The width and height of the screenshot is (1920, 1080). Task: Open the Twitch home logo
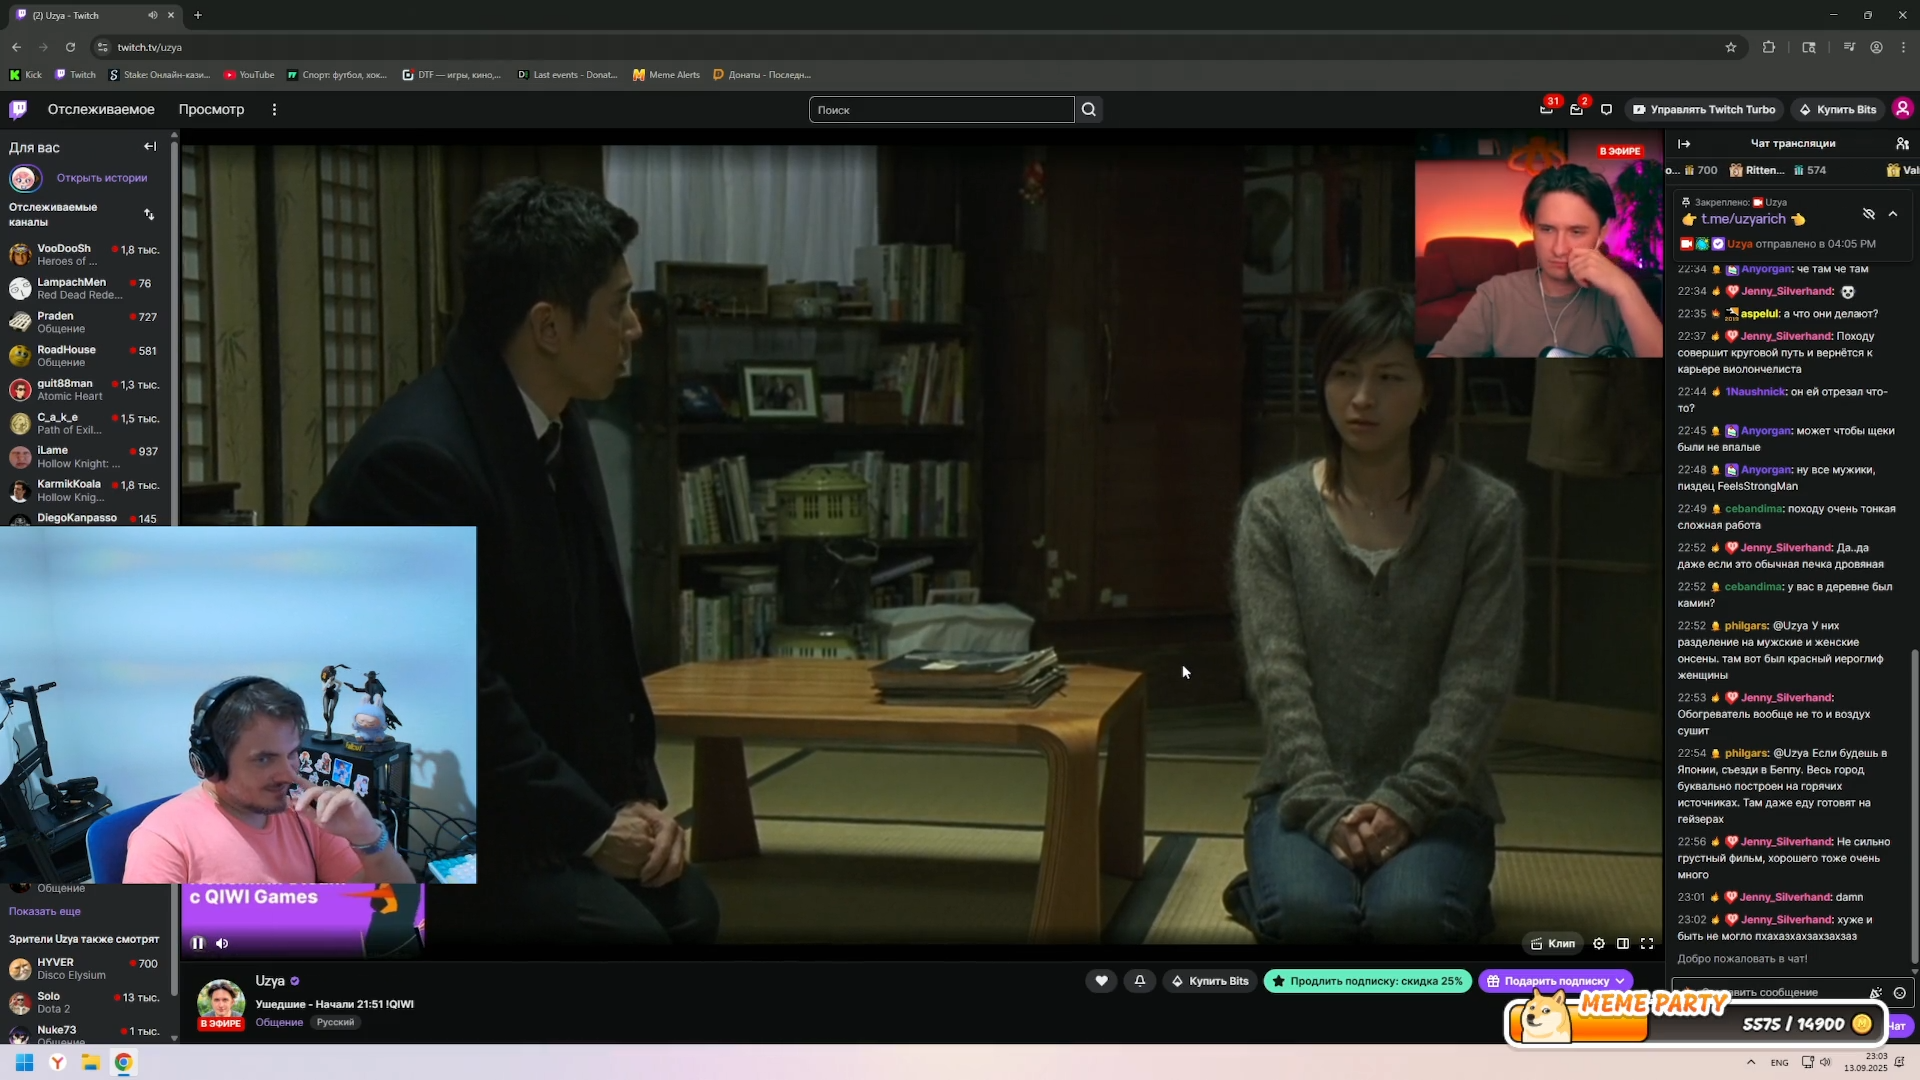click(18, 110)
